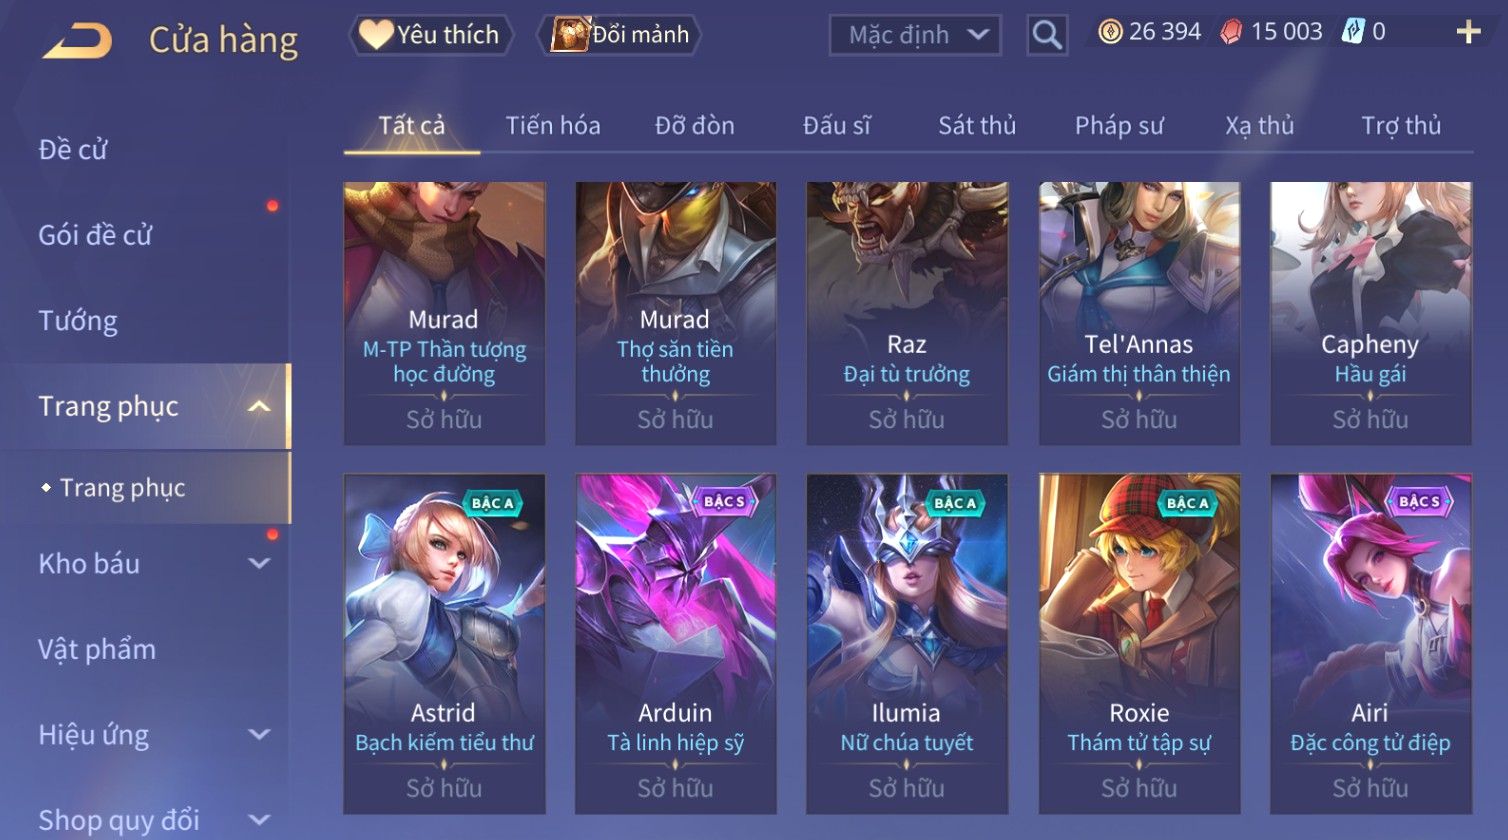Open Đổi mảnh chest button
1508x840 pixels.
pyautogui.click(x=620, y=35)
